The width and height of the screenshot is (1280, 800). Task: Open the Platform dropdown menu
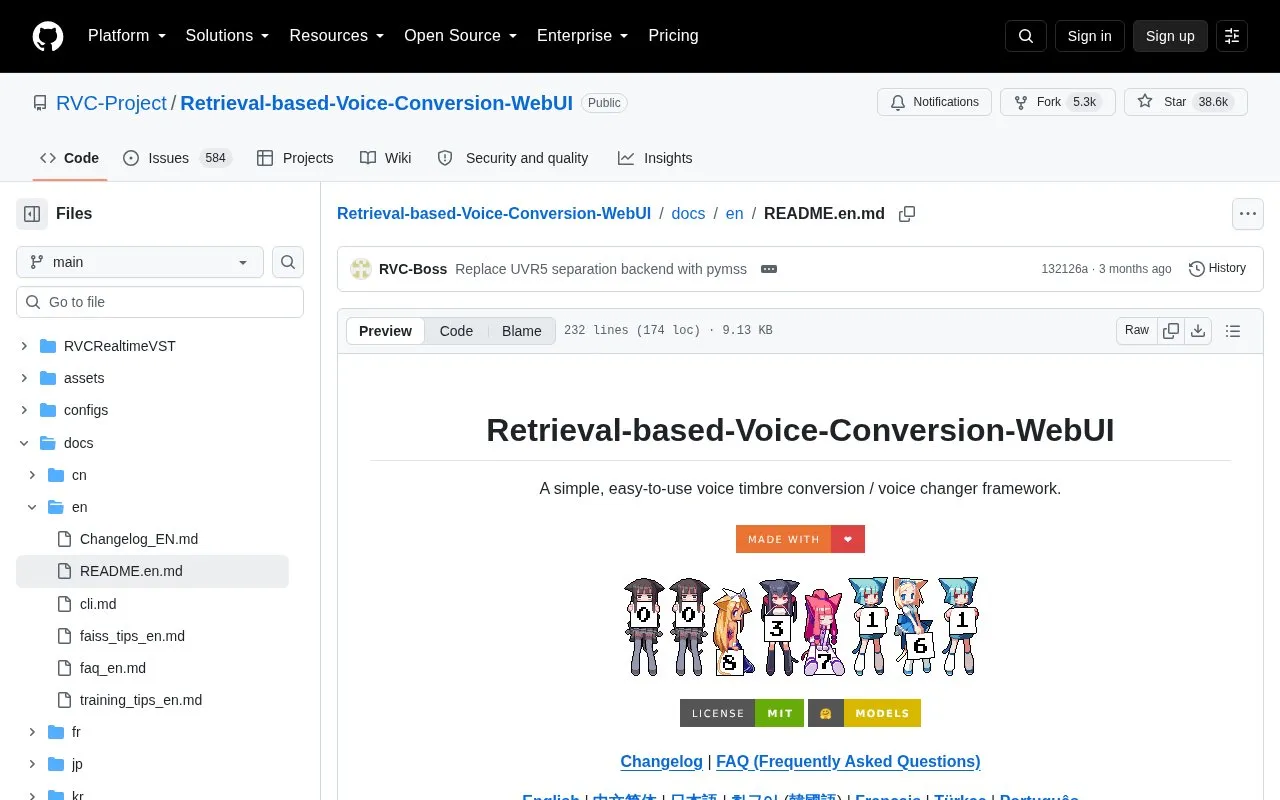click(126, 36)
